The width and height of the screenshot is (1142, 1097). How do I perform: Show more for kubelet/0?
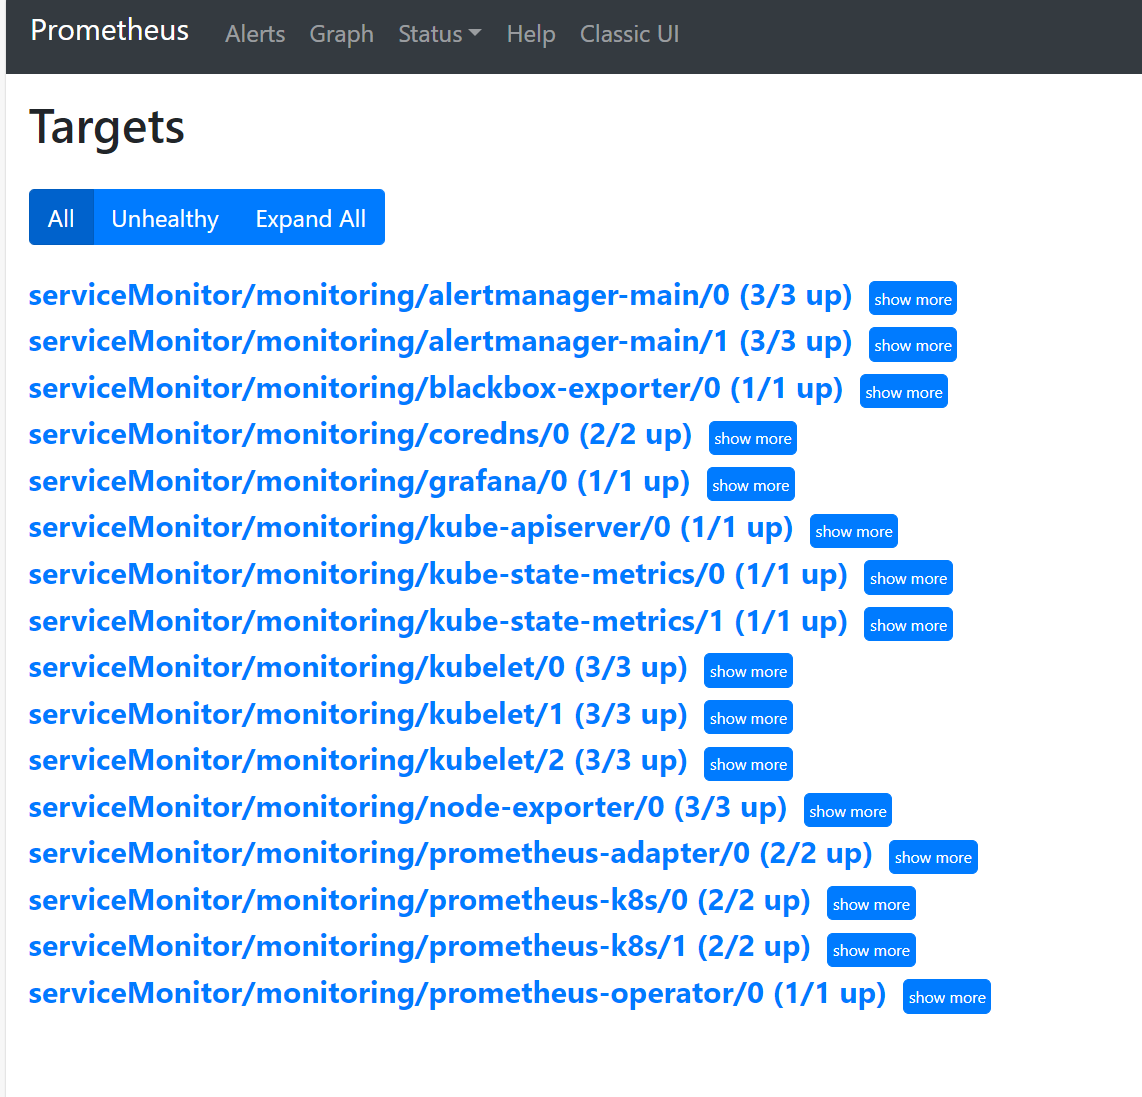(748, 671)
